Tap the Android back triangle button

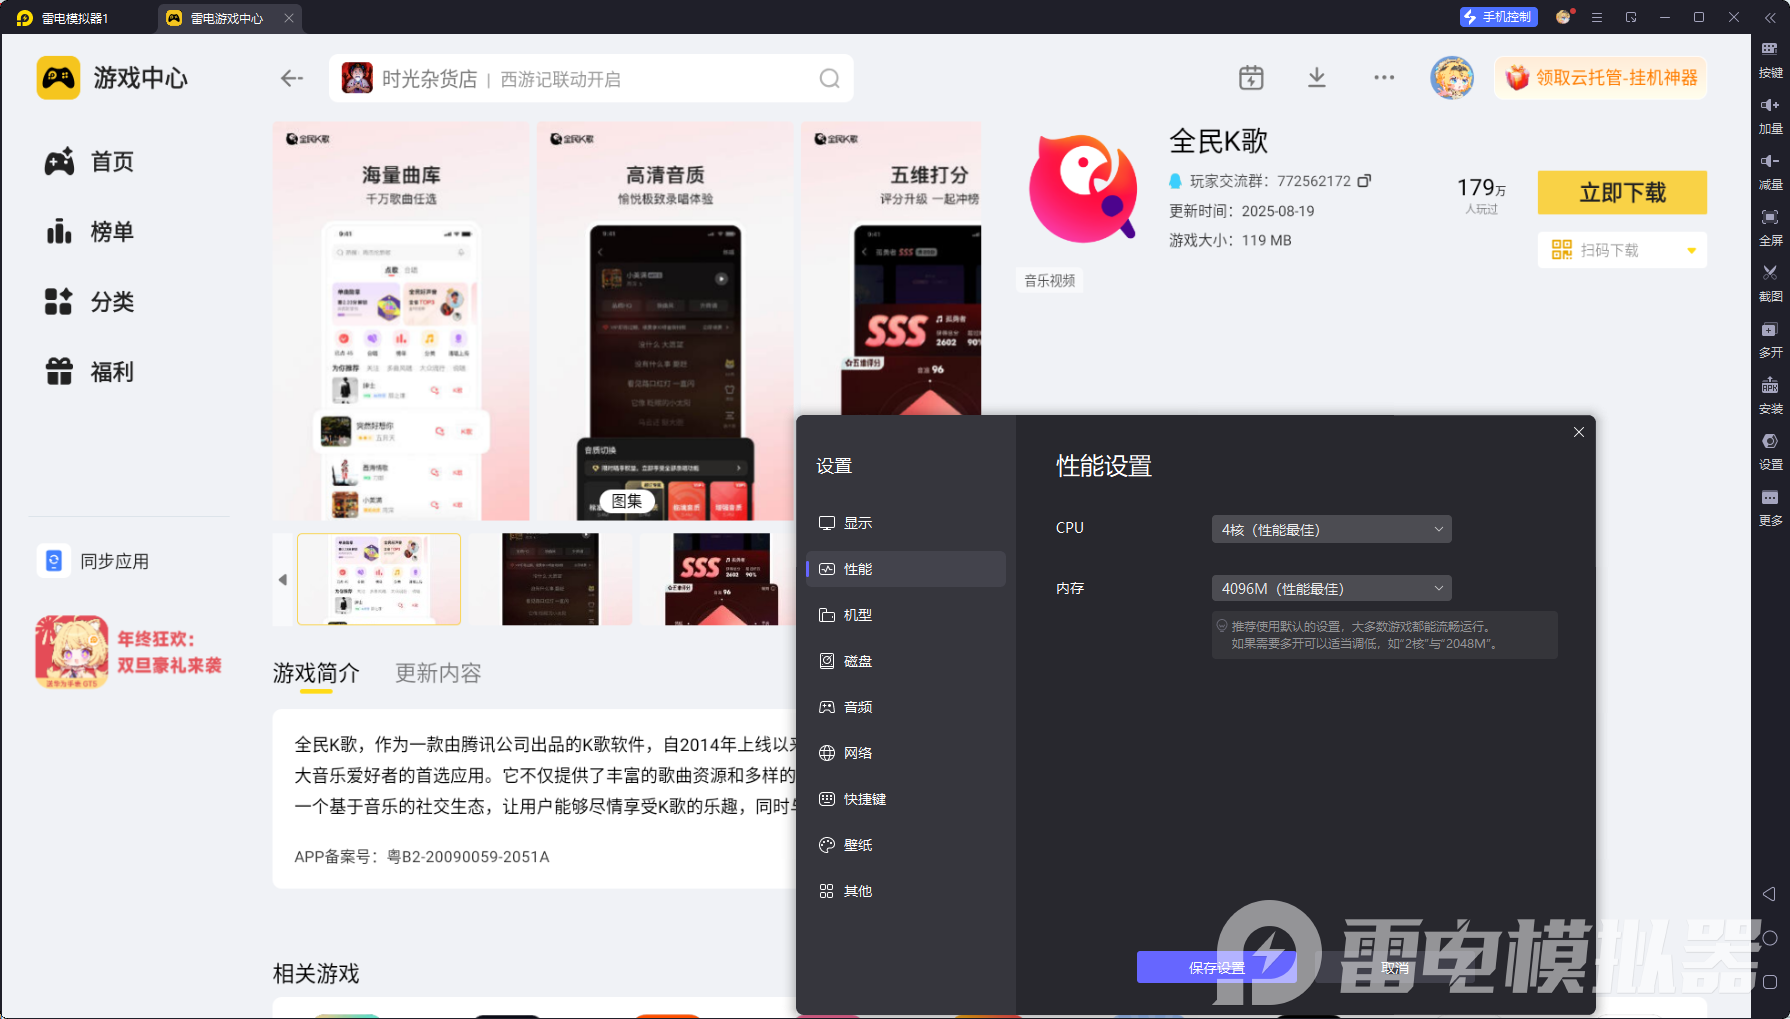(x=1769, y=894)
